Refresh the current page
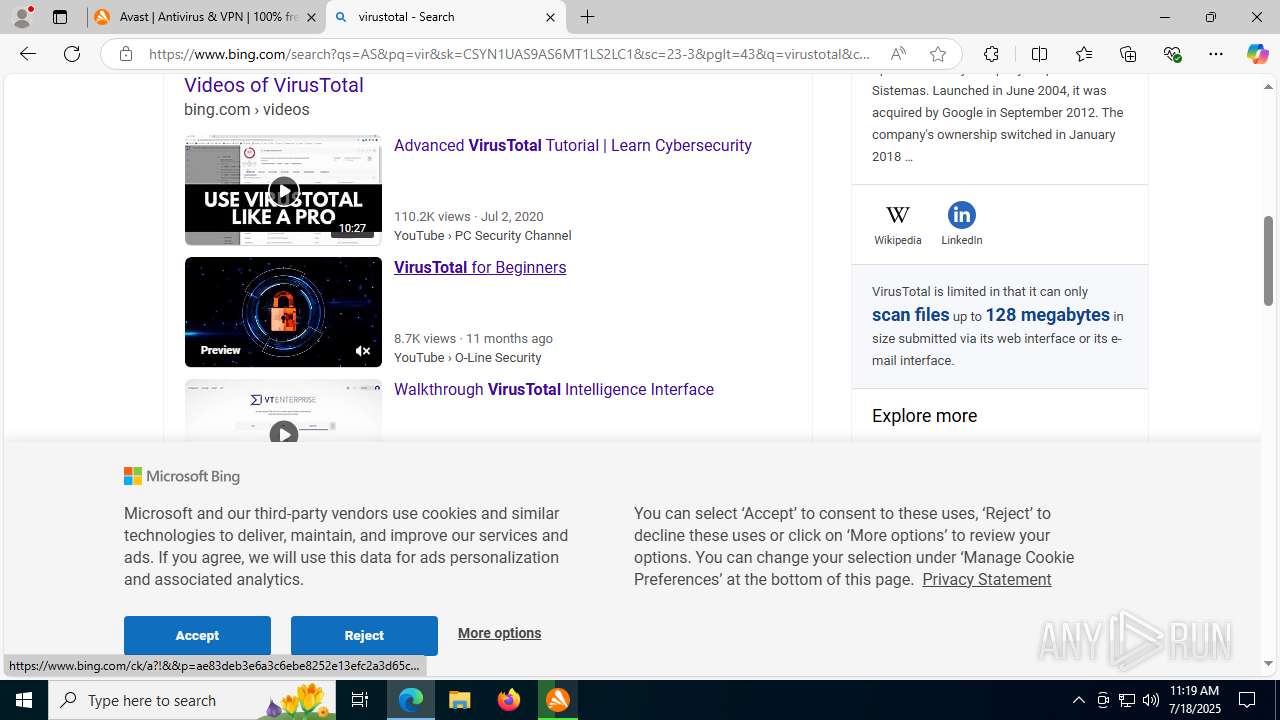1280x720 pixels. 72,54
